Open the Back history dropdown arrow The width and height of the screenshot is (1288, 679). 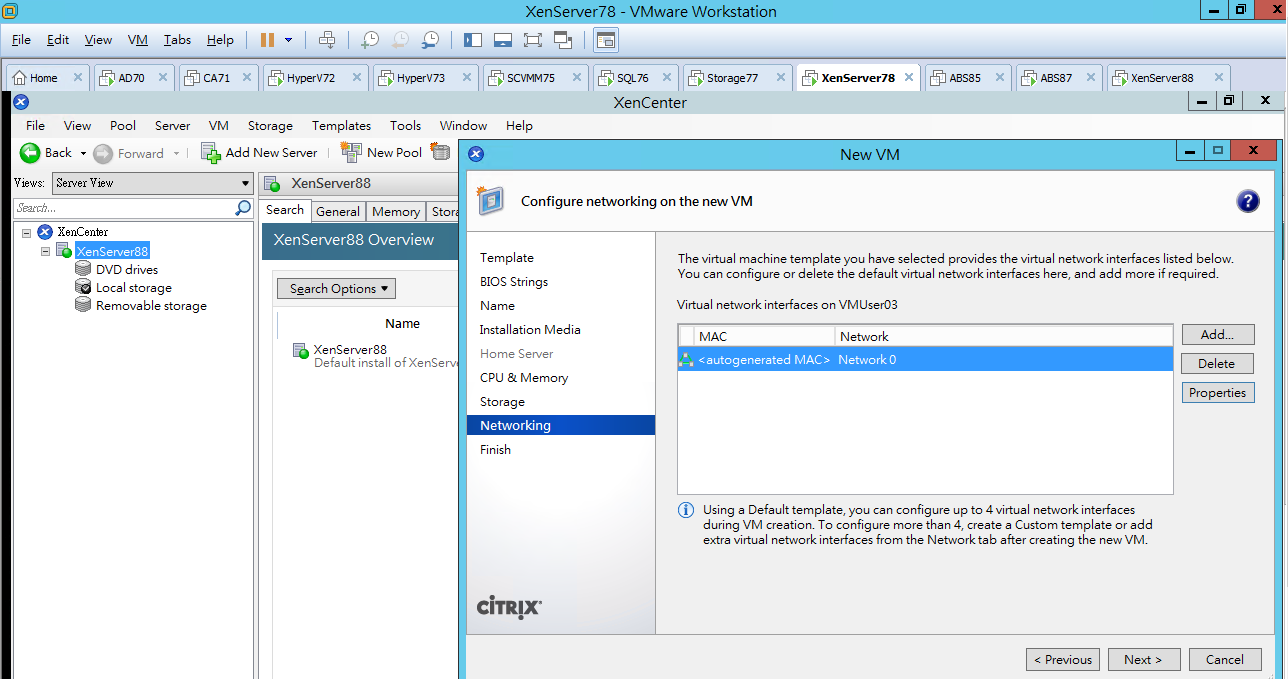pyautogui.click(x=83, y=153)
